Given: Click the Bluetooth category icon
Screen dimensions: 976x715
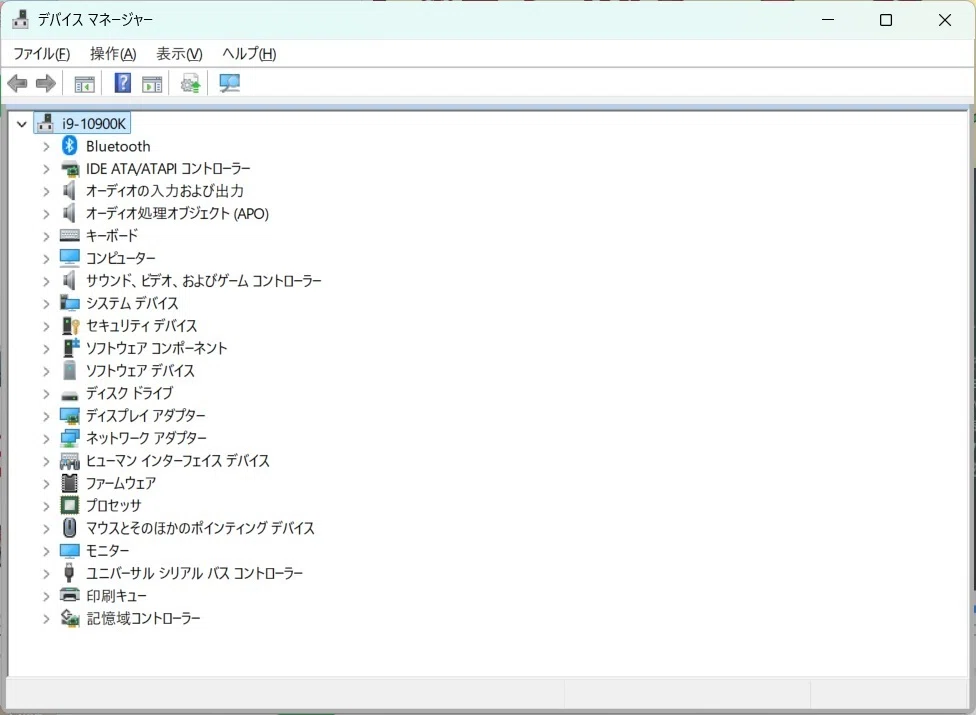Looking at the screenshot, I should [70, 146].
